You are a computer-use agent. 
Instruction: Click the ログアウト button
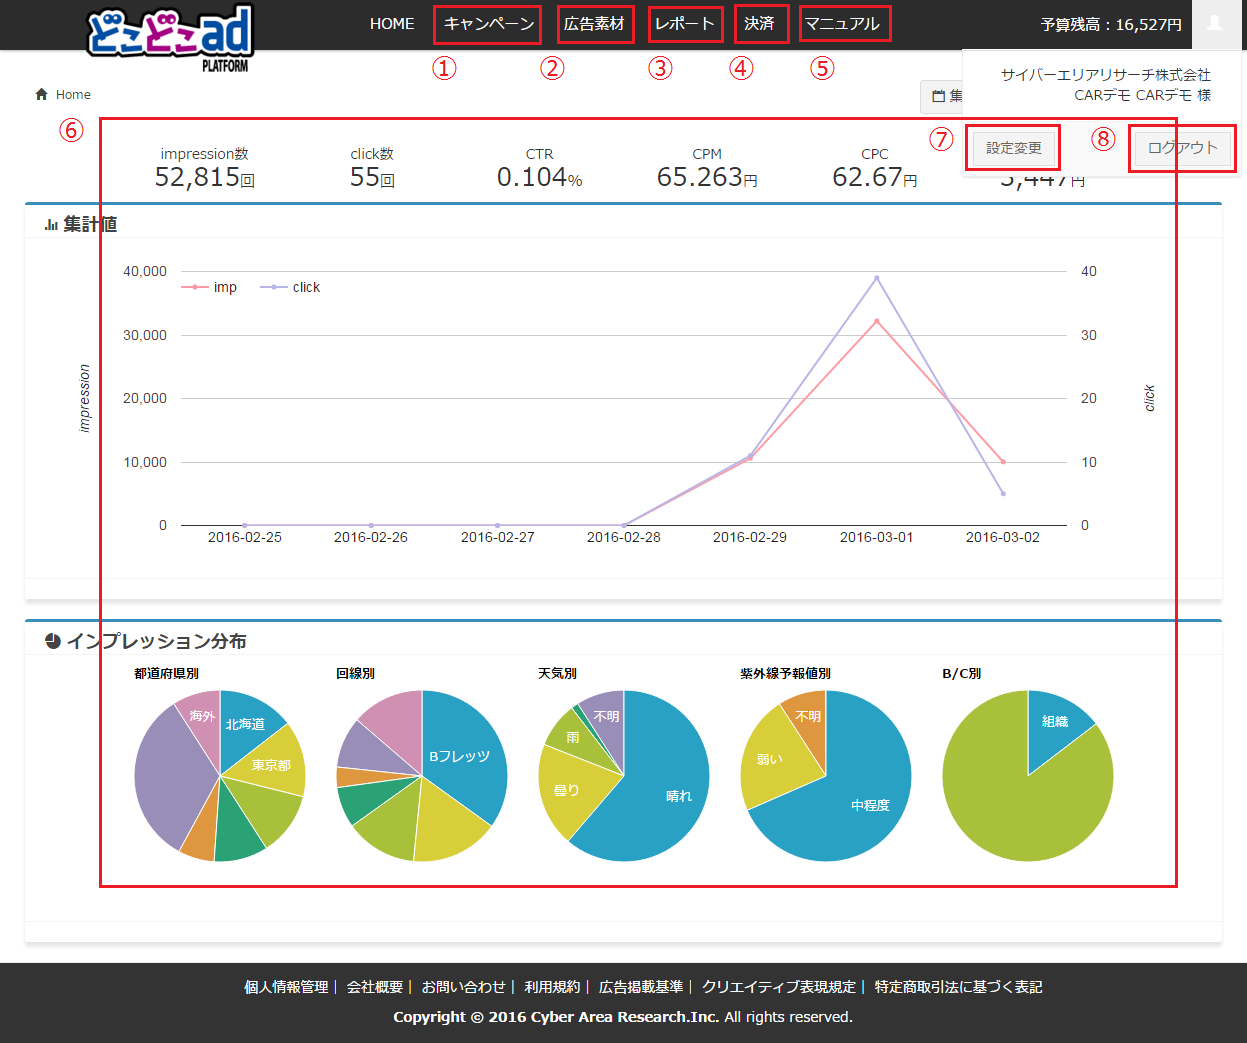(x=1182, y=148)
